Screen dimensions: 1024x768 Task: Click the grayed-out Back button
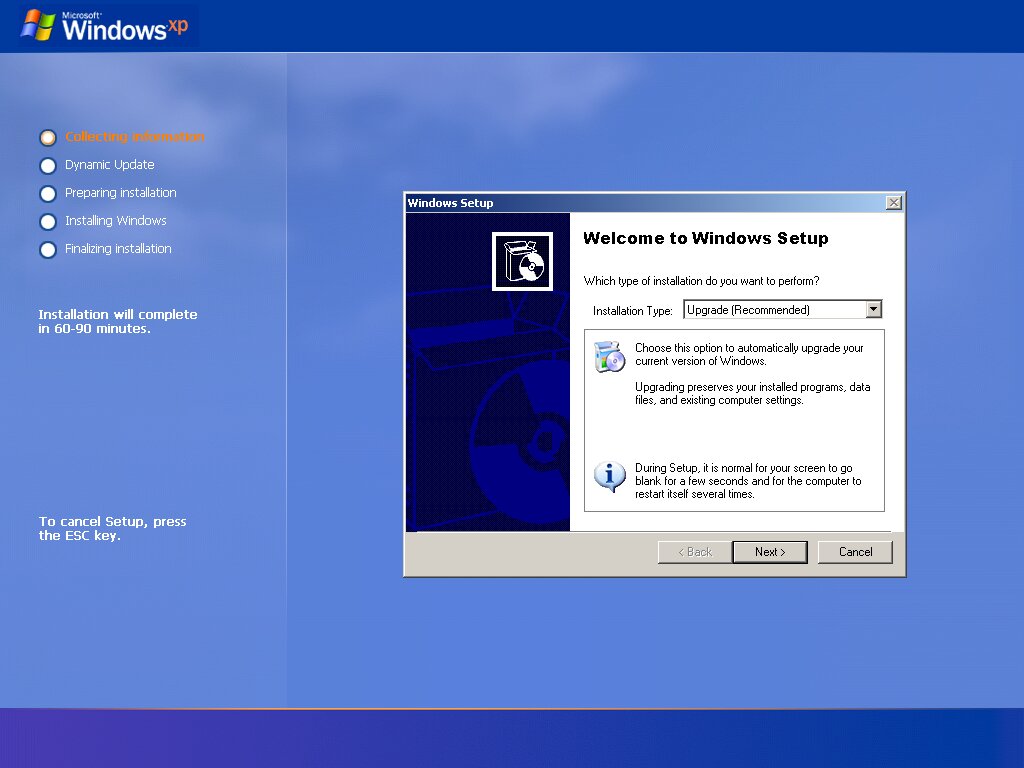(x=694, y=551)
